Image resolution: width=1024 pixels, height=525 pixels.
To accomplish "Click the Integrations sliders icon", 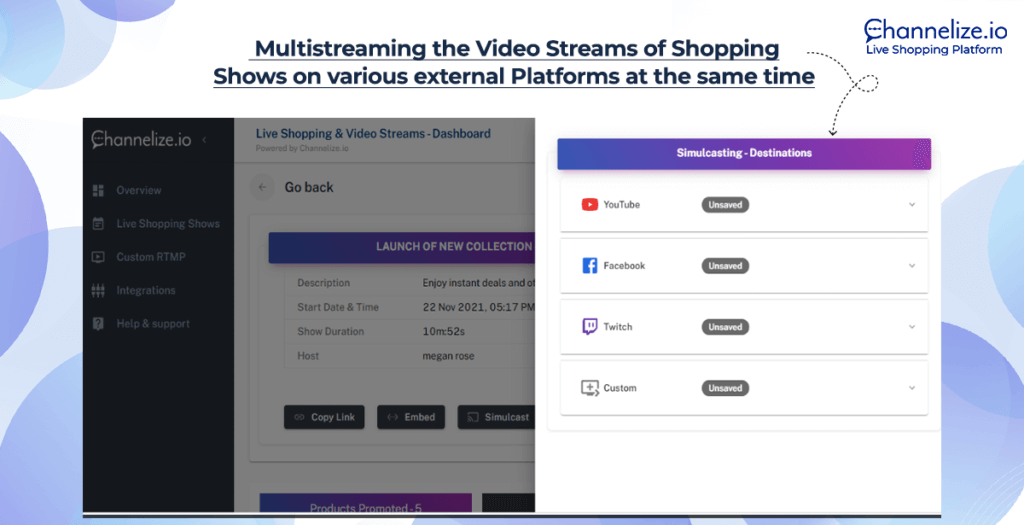I will pos(98,290).
